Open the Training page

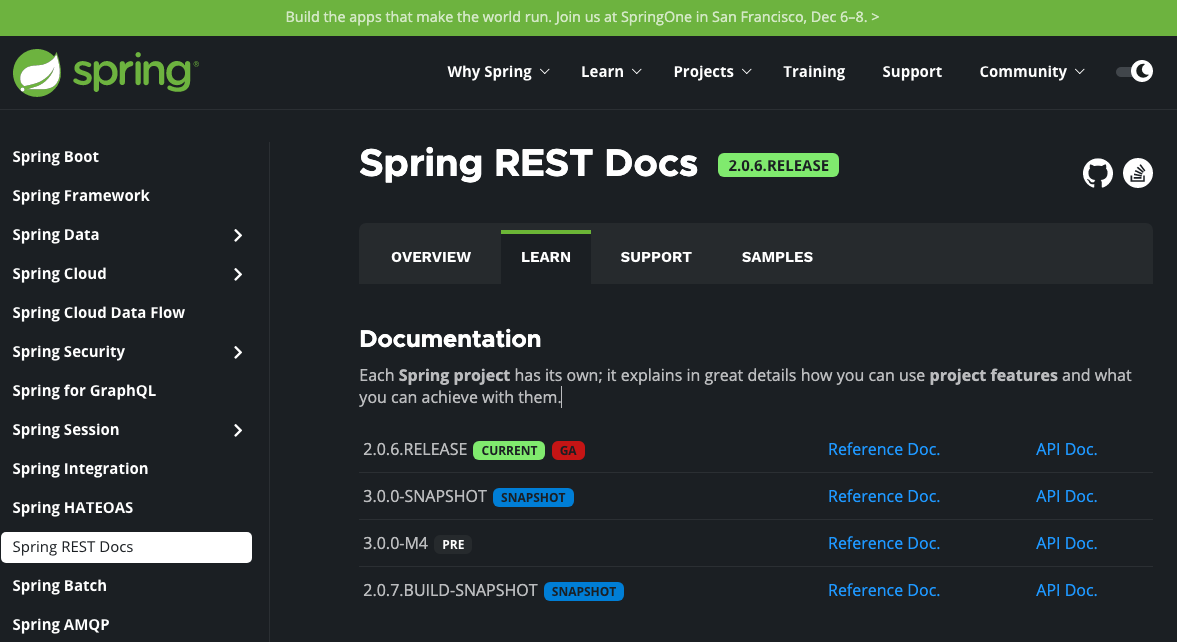814,71
